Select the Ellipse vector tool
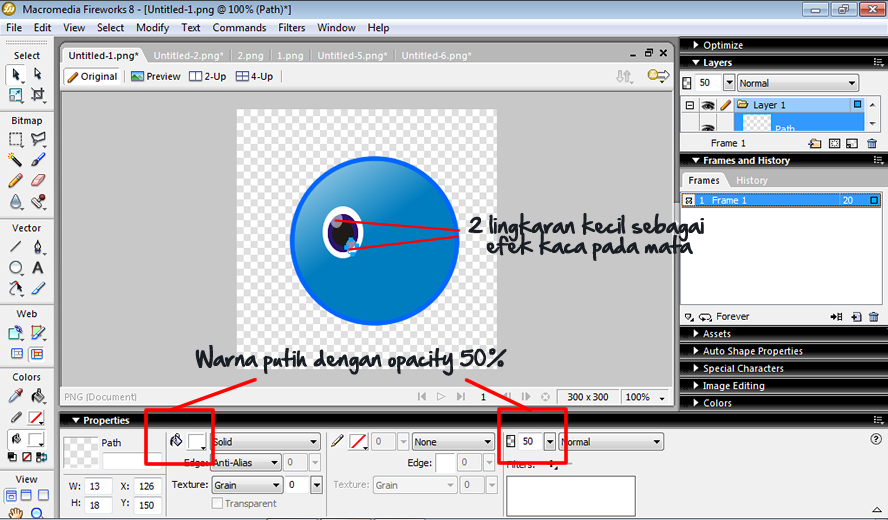 click(16, 268)
